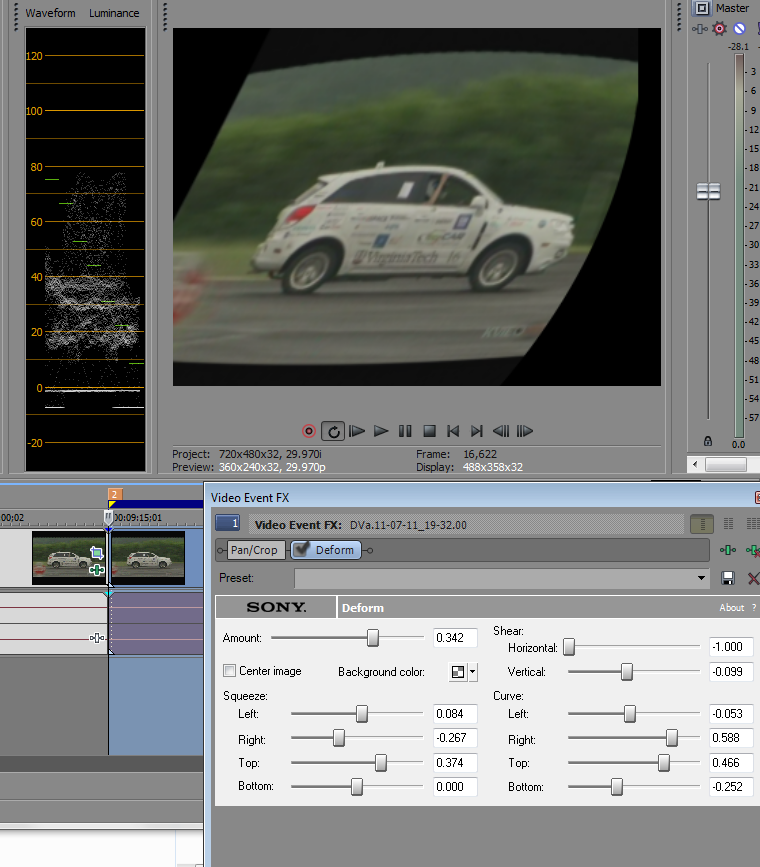This screenshot has height=867, width=760.
Task: Click the Squeeze Top value field
Action: click(x=455, y=763)
